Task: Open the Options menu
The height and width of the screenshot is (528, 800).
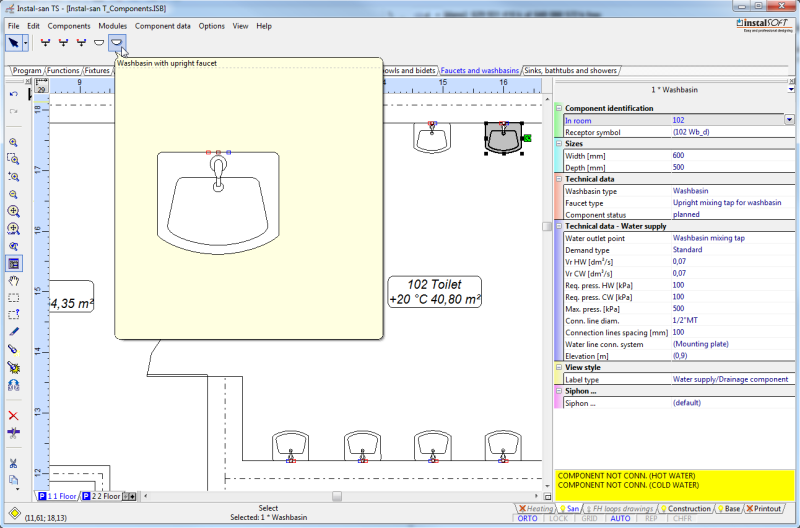Action: [212, 26]
